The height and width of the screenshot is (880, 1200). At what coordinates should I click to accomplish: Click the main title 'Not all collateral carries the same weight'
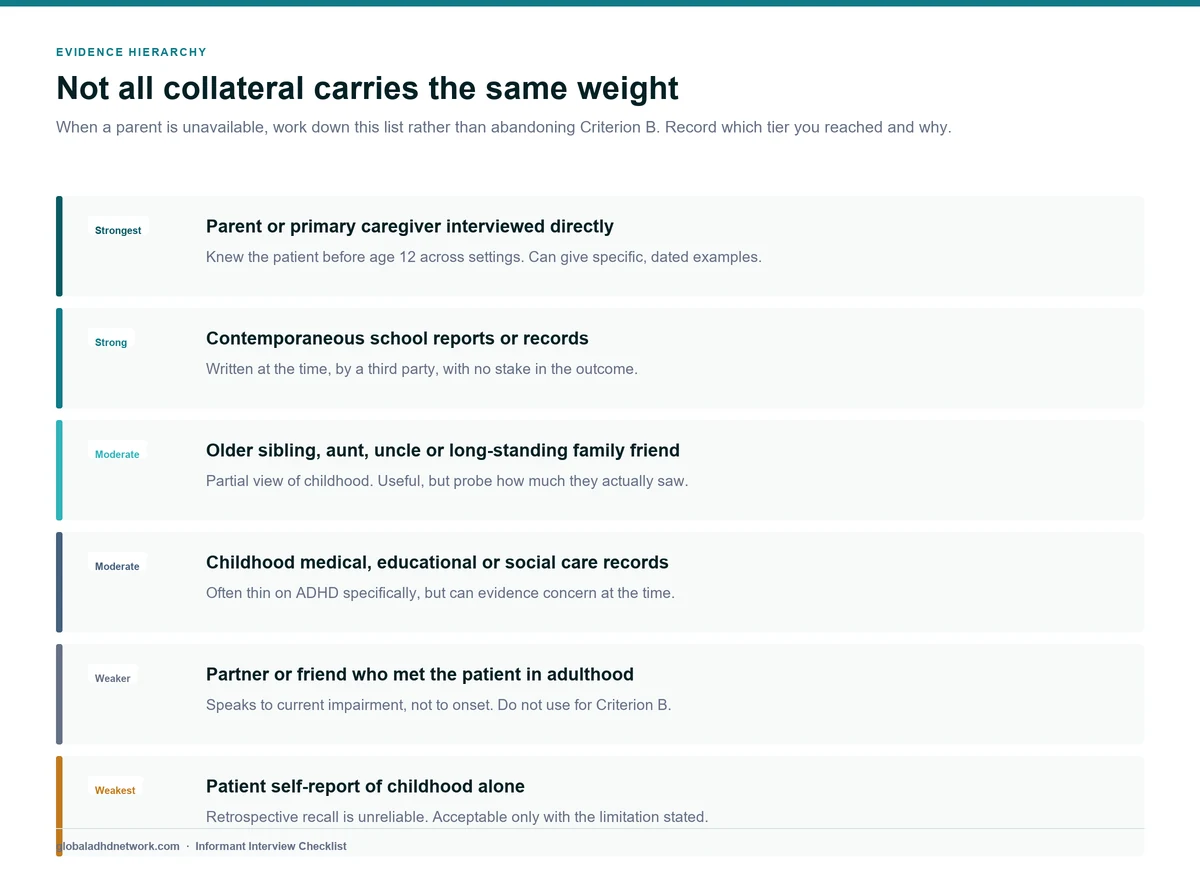point(367,88)
